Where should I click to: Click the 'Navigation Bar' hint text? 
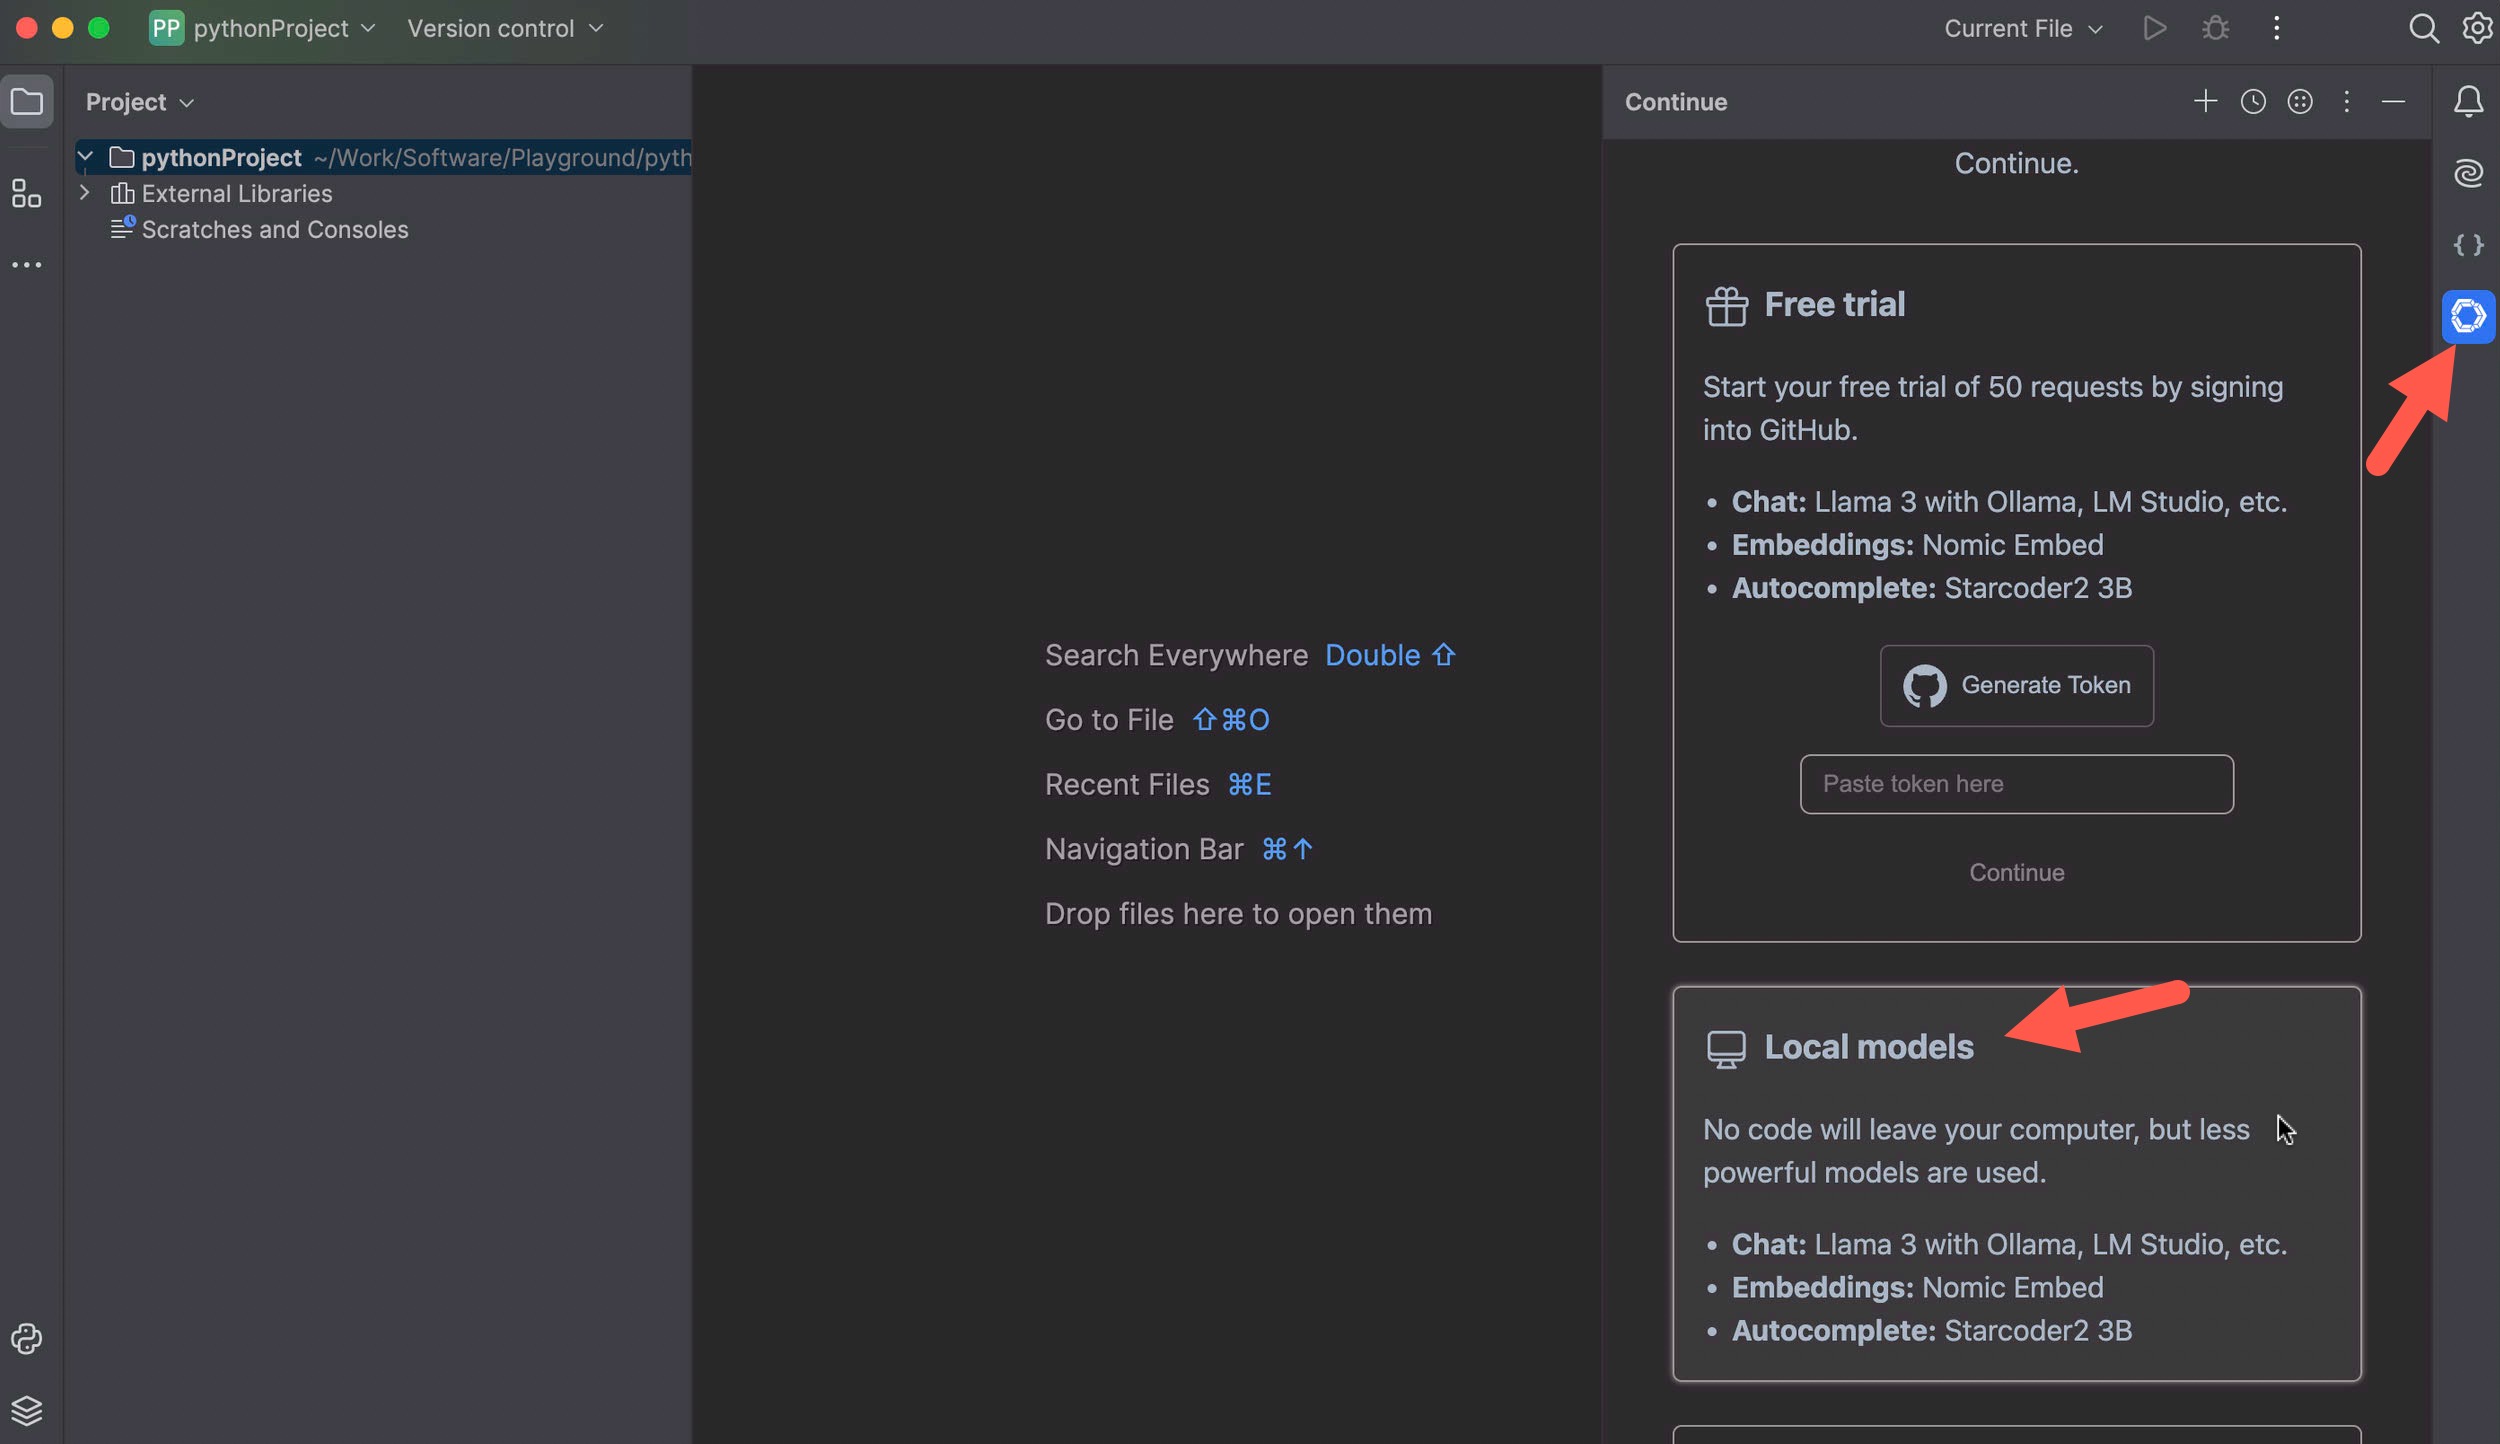(x=1144, y=849)
